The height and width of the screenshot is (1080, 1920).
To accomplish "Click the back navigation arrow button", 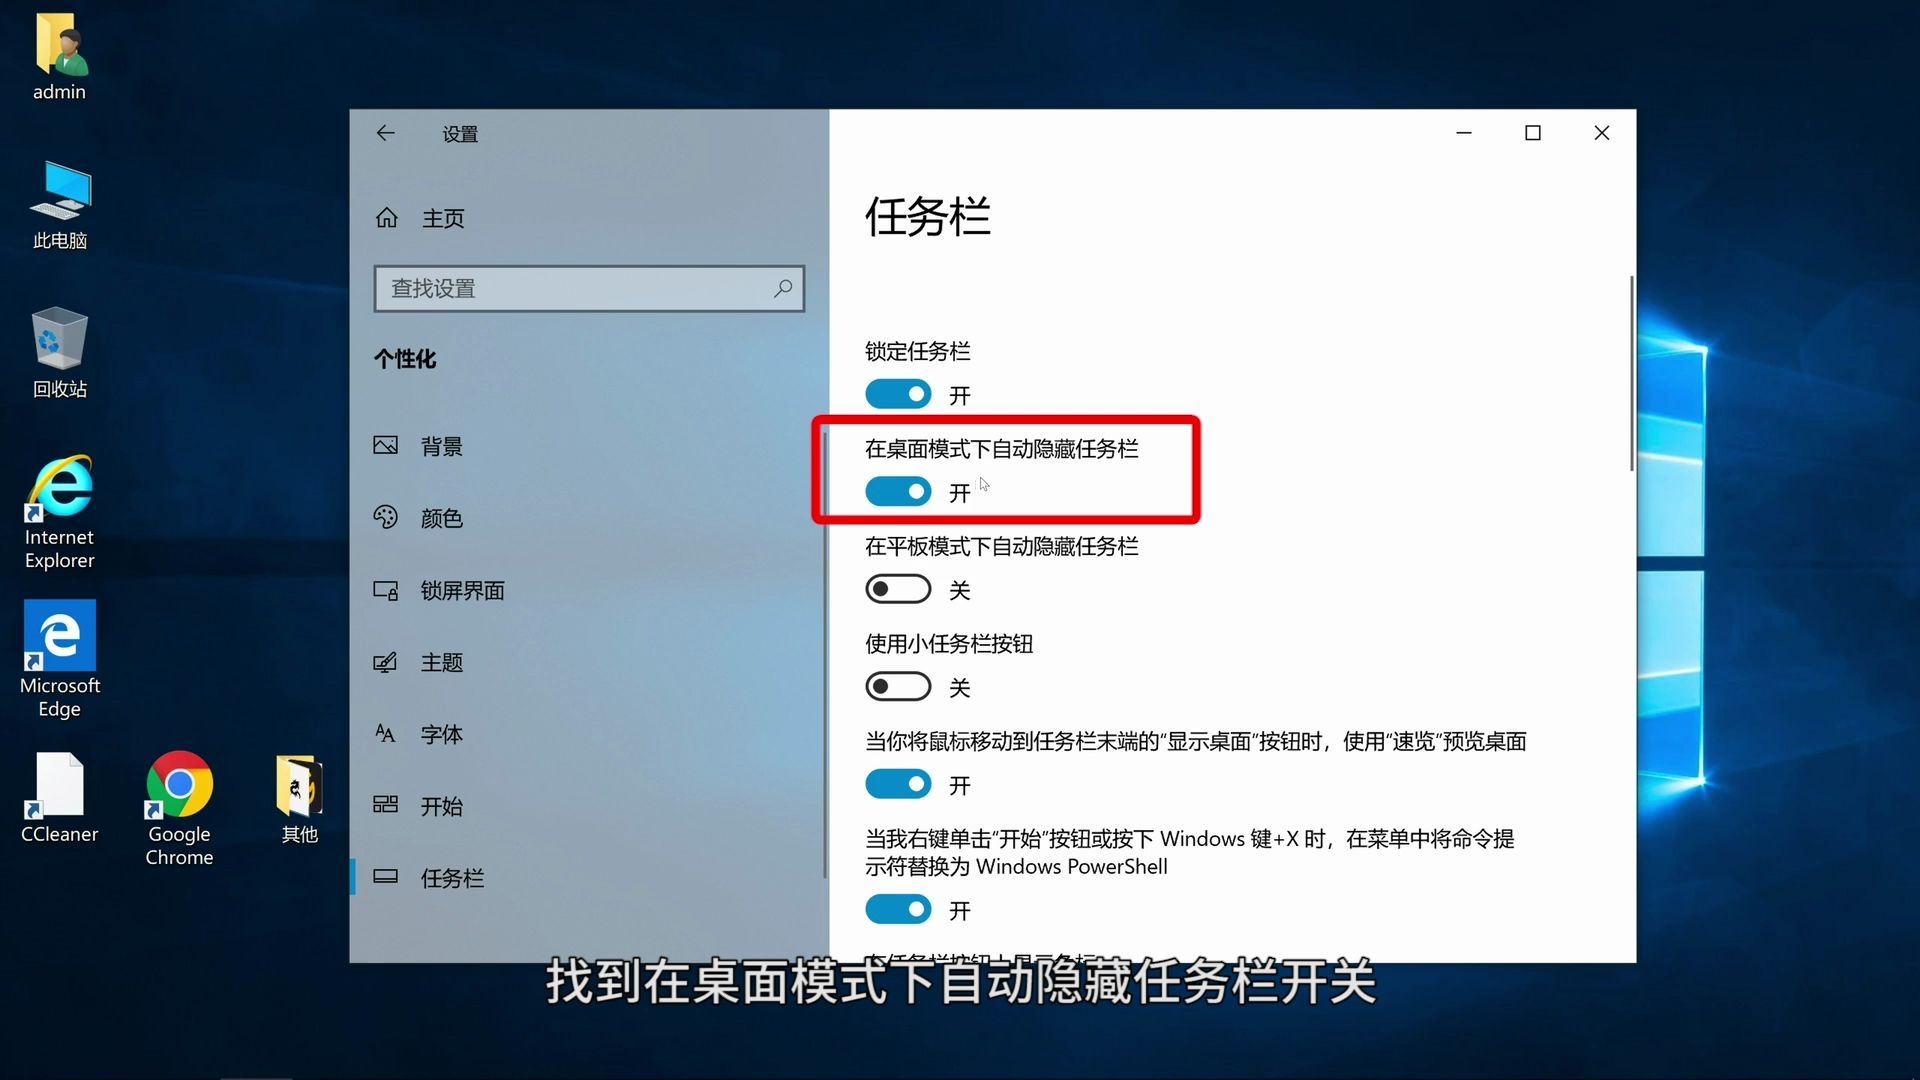I will click(386, 132).
